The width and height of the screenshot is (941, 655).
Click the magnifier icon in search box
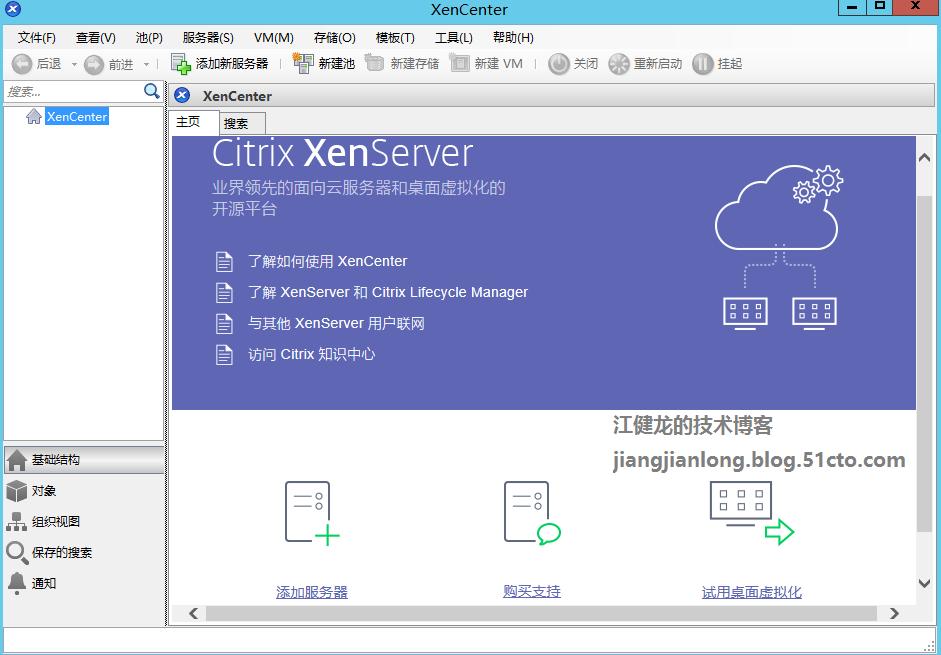(x=152, y=91)
